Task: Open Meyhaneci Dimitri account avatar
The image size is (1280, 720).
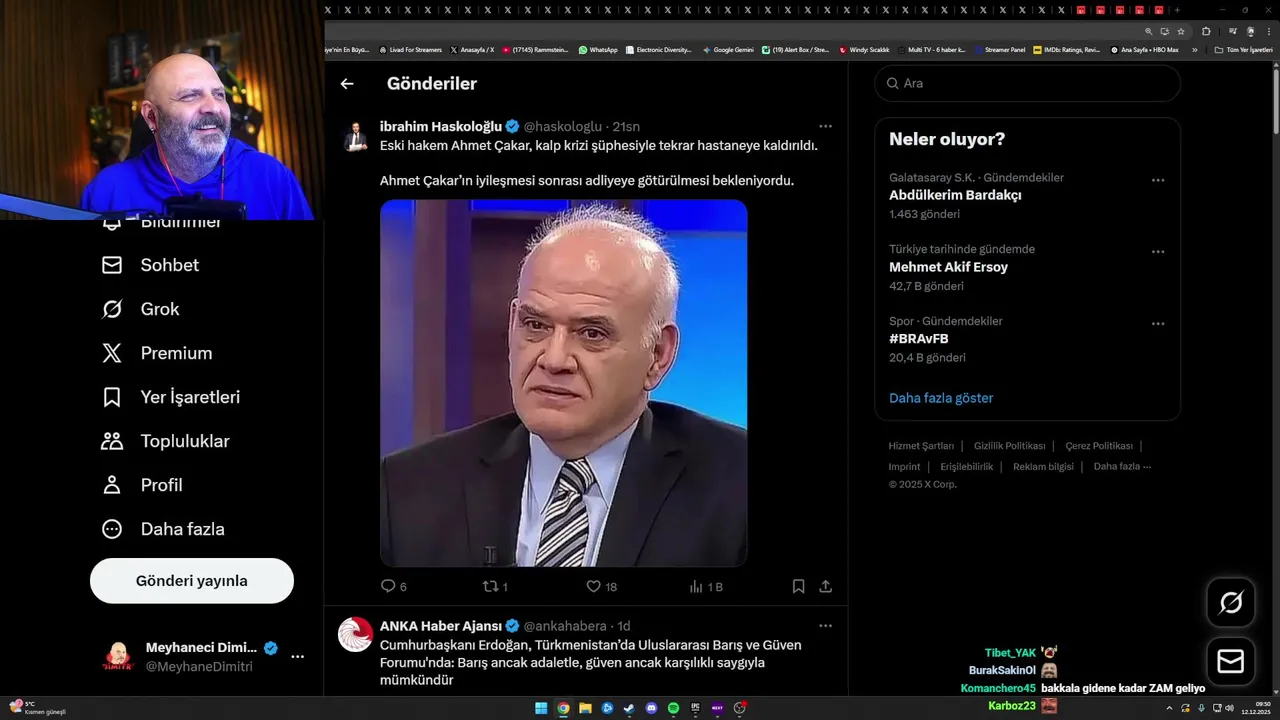Action: point(118,657)
